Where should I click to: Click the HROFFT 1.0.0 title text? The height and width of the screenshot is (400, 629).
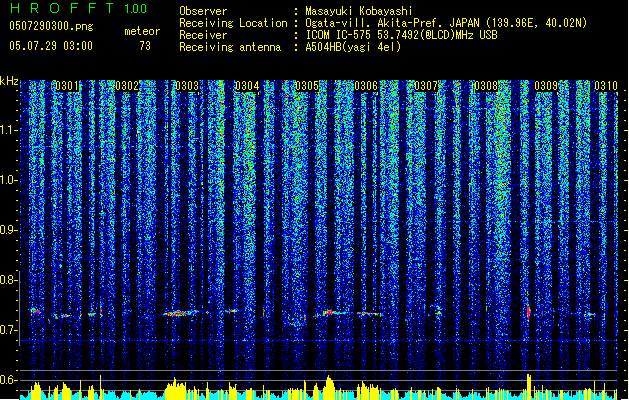[79, 8]
